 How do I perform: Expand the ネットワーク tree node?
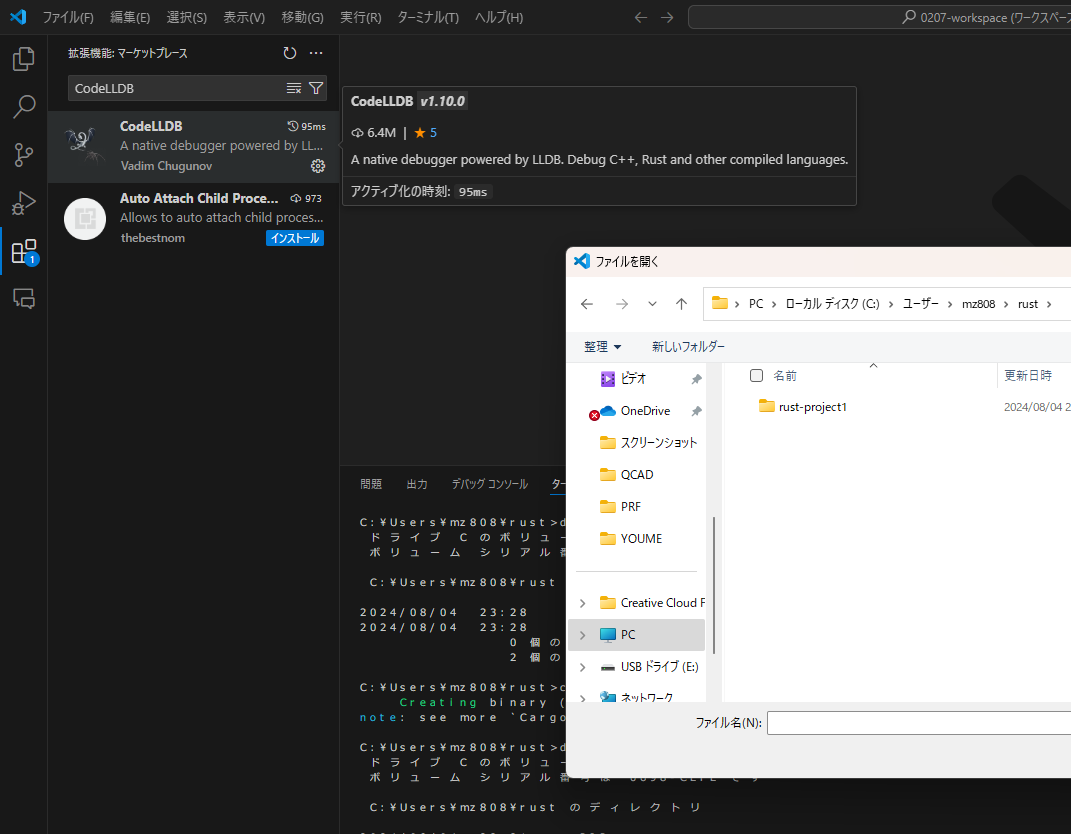click(x=583, y=698)
